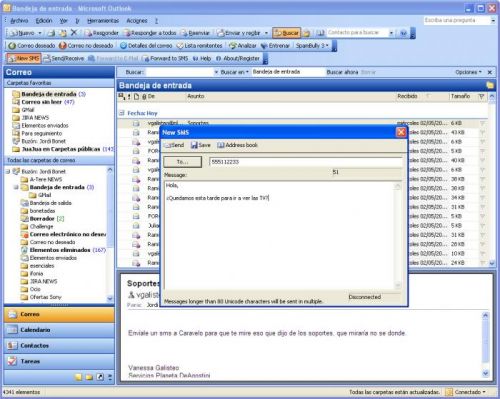This screenshot has width=500, height=399.
Task: Save the SMS draft
Action: (x=201, y=145)
